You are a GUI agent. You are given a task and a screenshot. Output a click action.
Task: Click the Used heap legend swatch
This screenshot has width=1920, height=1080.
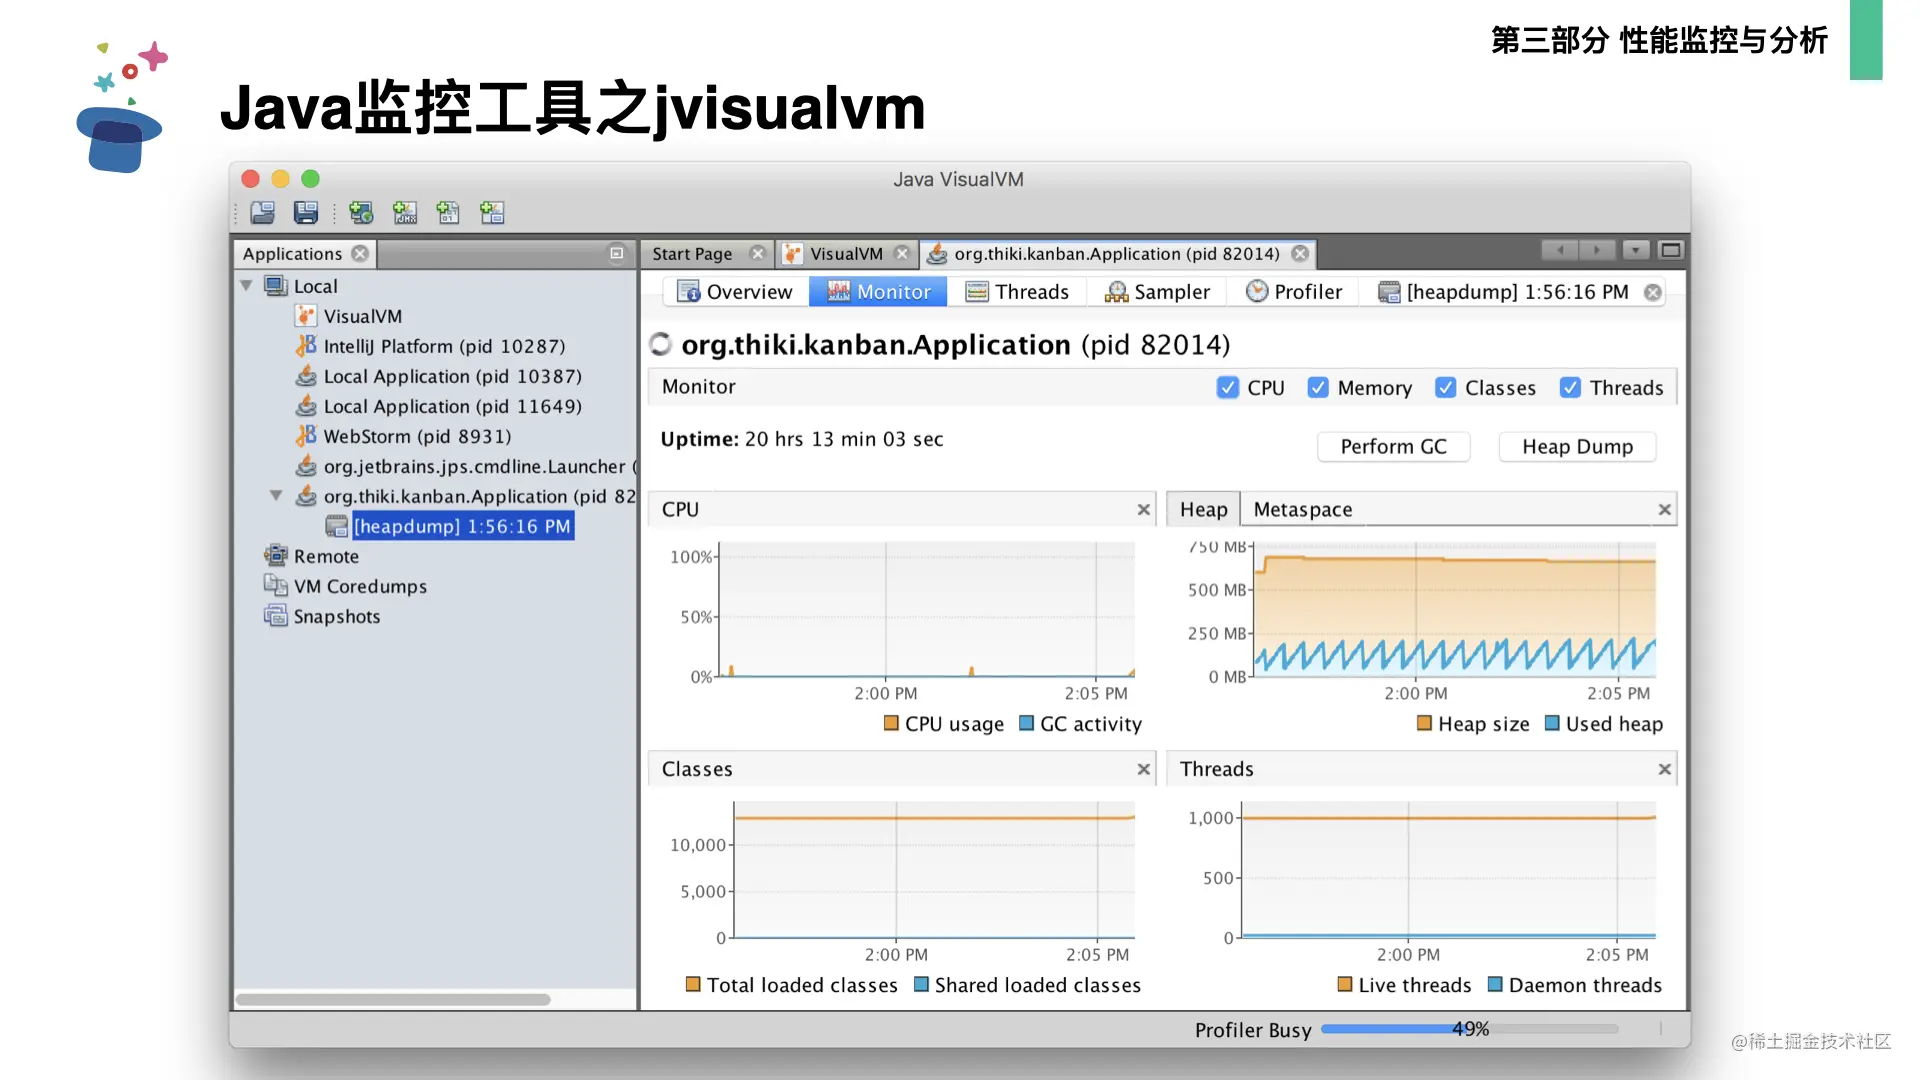(x=1552, y=723)
